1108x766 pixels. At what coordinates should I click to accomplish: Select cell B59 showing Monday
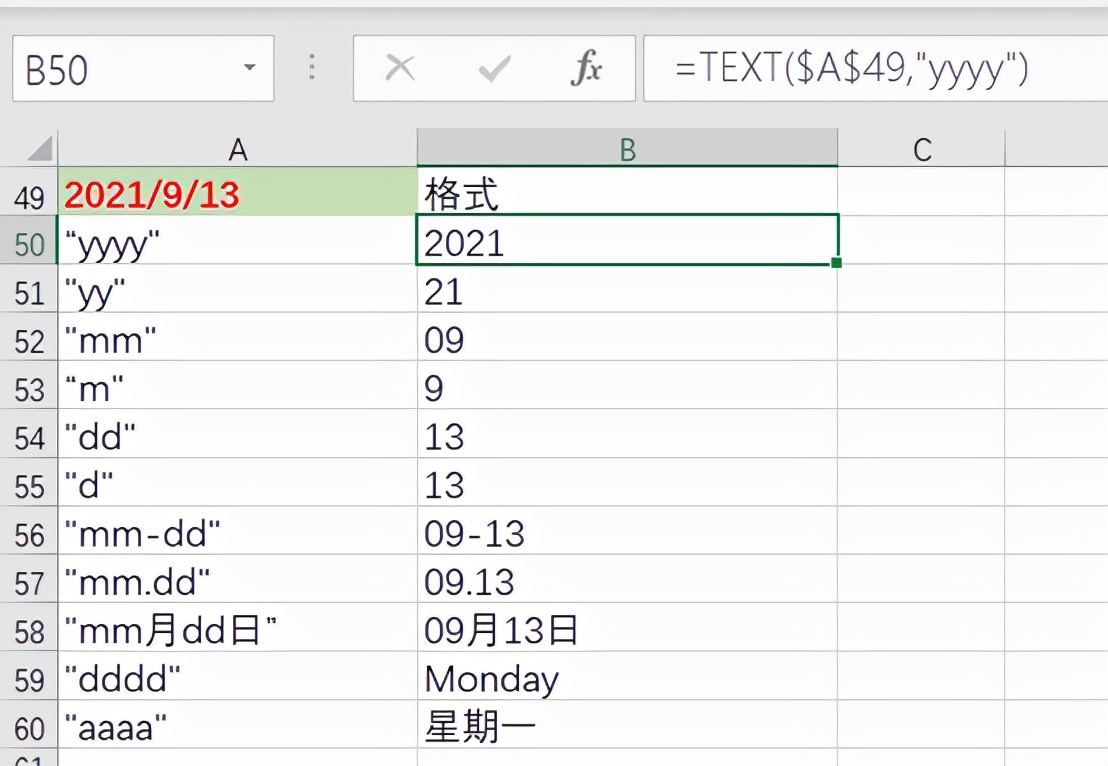[x=627, y=679]
